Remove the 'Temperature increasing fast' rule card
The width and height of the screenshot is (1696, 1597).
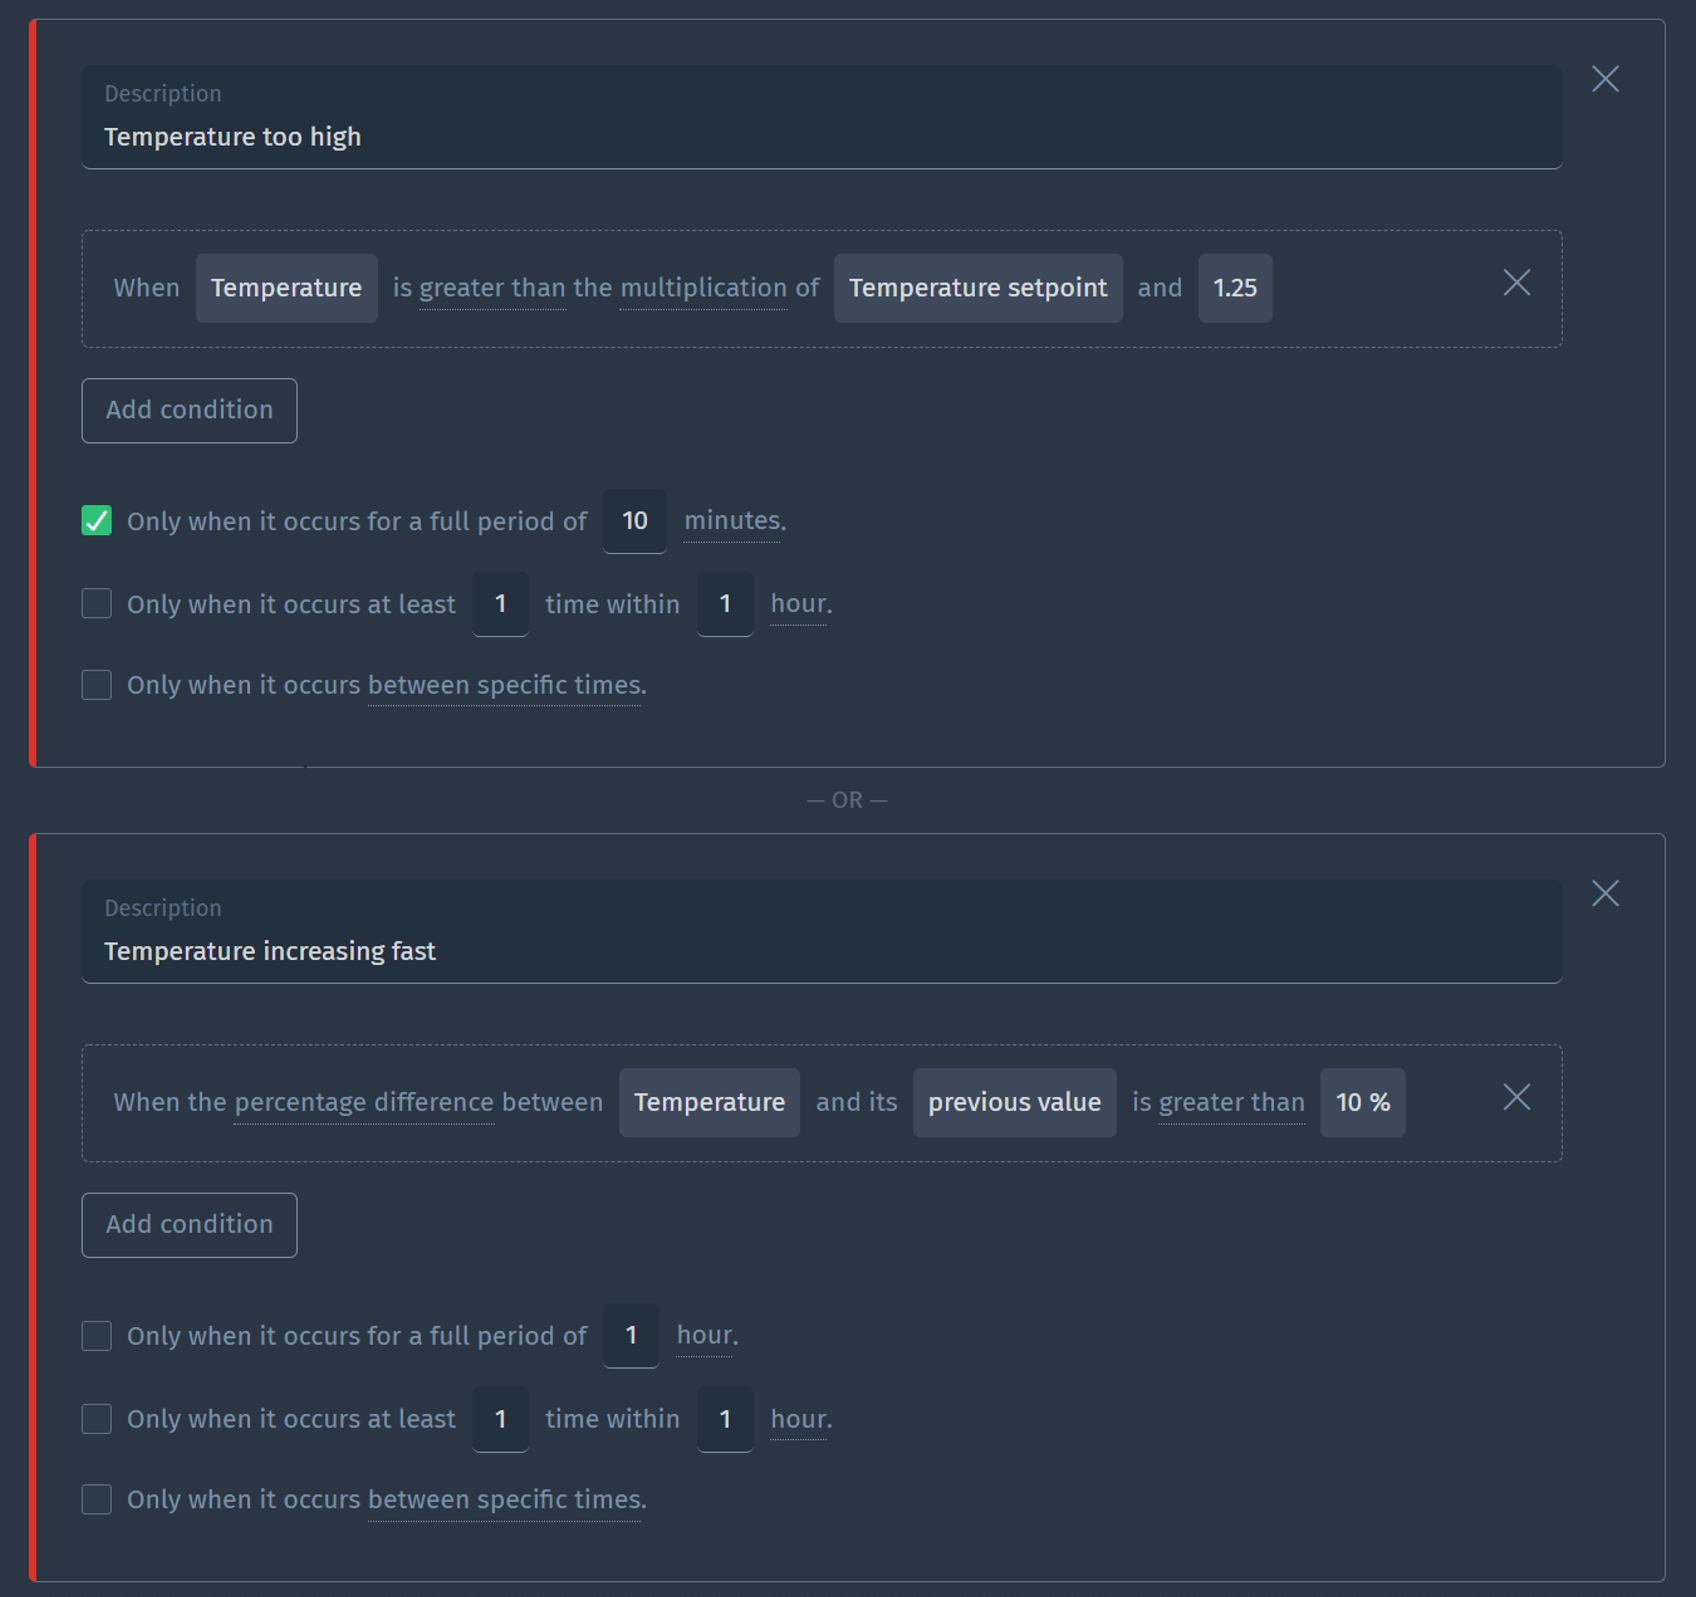(x=1605, y=893)
